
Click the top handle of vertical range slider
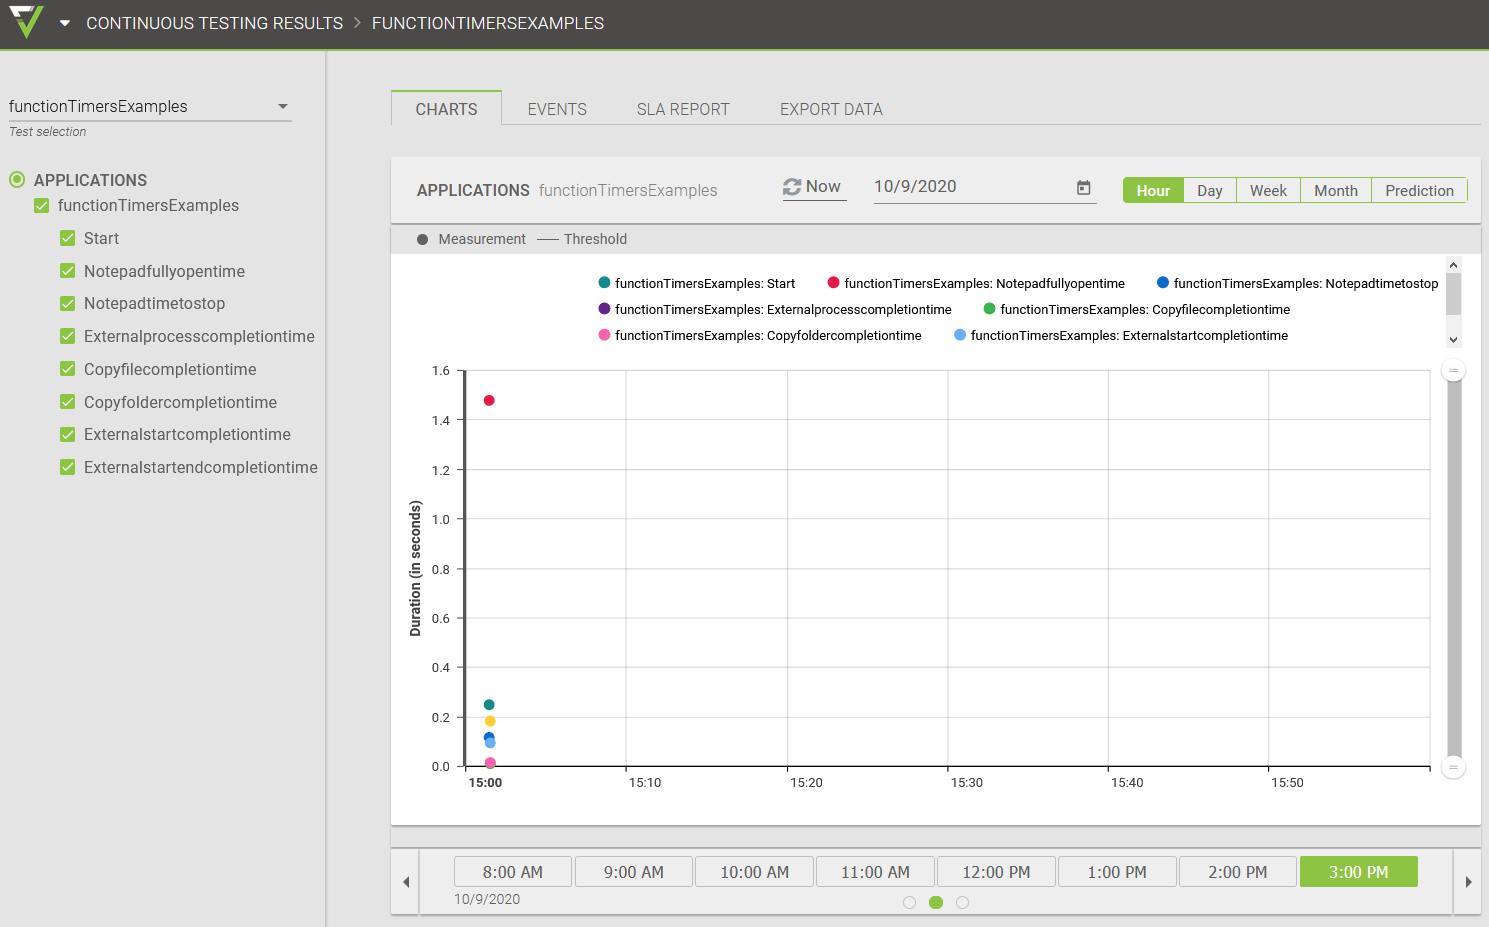click(1453, 370)
